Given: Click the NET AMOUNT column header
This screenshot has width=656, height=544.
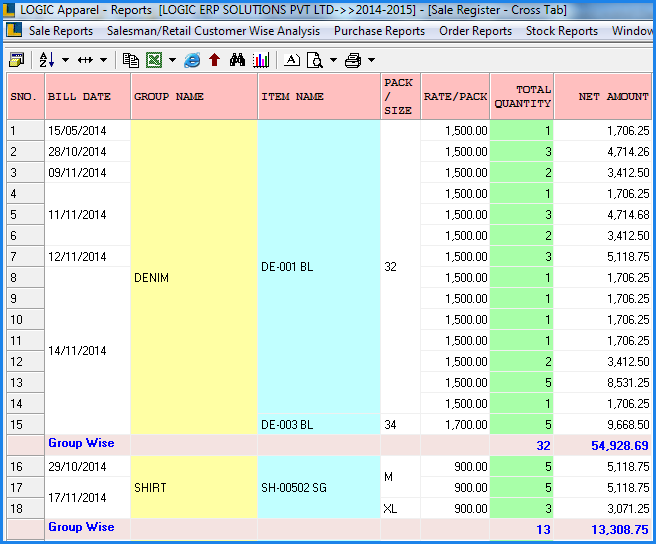Looking at the screenshot, I should click(x=603, y=97).
